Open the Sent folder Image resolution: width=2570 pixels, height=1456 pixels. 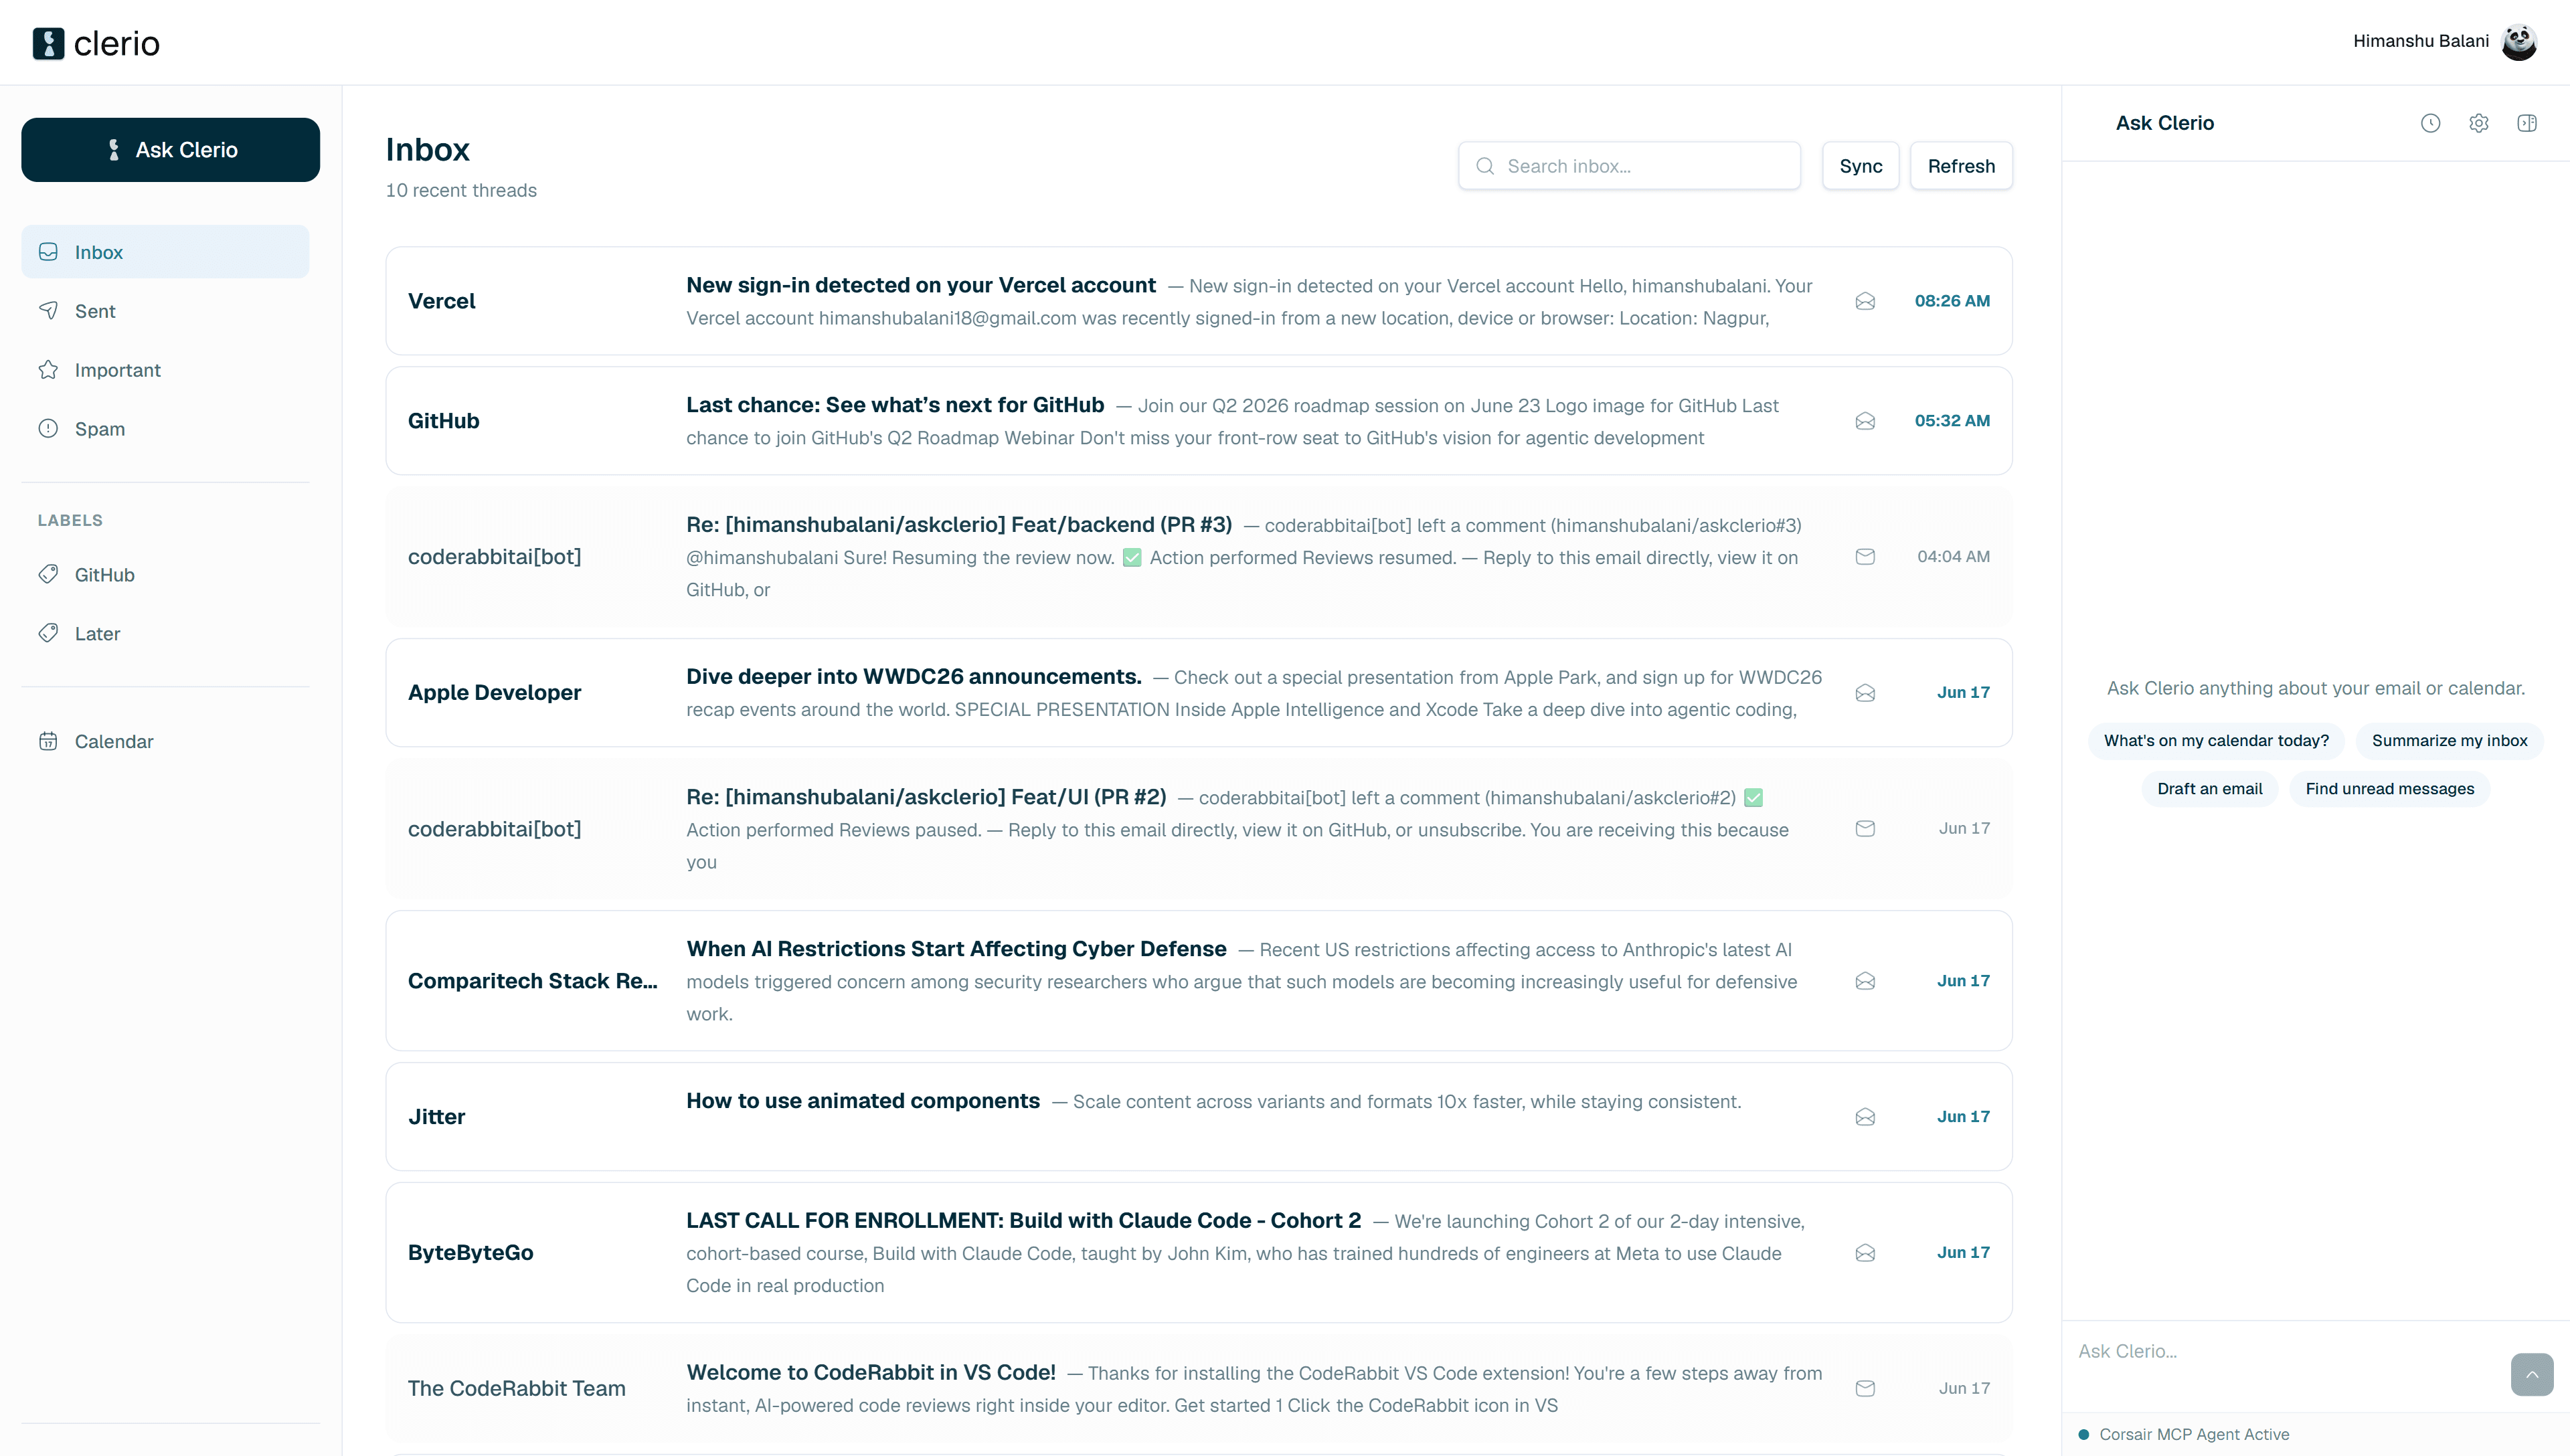[x=165, y=311]
